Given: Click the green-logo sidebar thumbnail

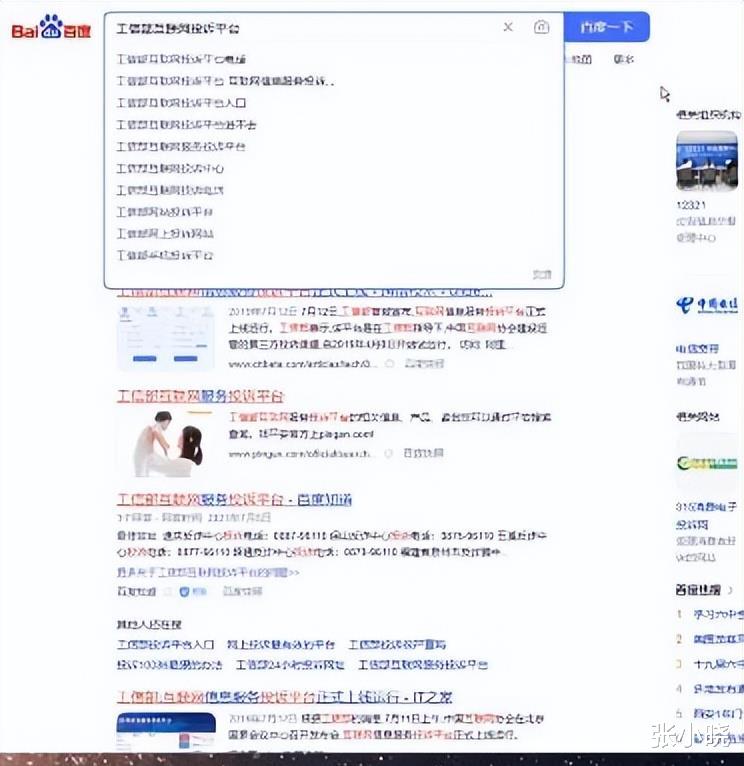Looking at the screenshot, I should 707,462.
